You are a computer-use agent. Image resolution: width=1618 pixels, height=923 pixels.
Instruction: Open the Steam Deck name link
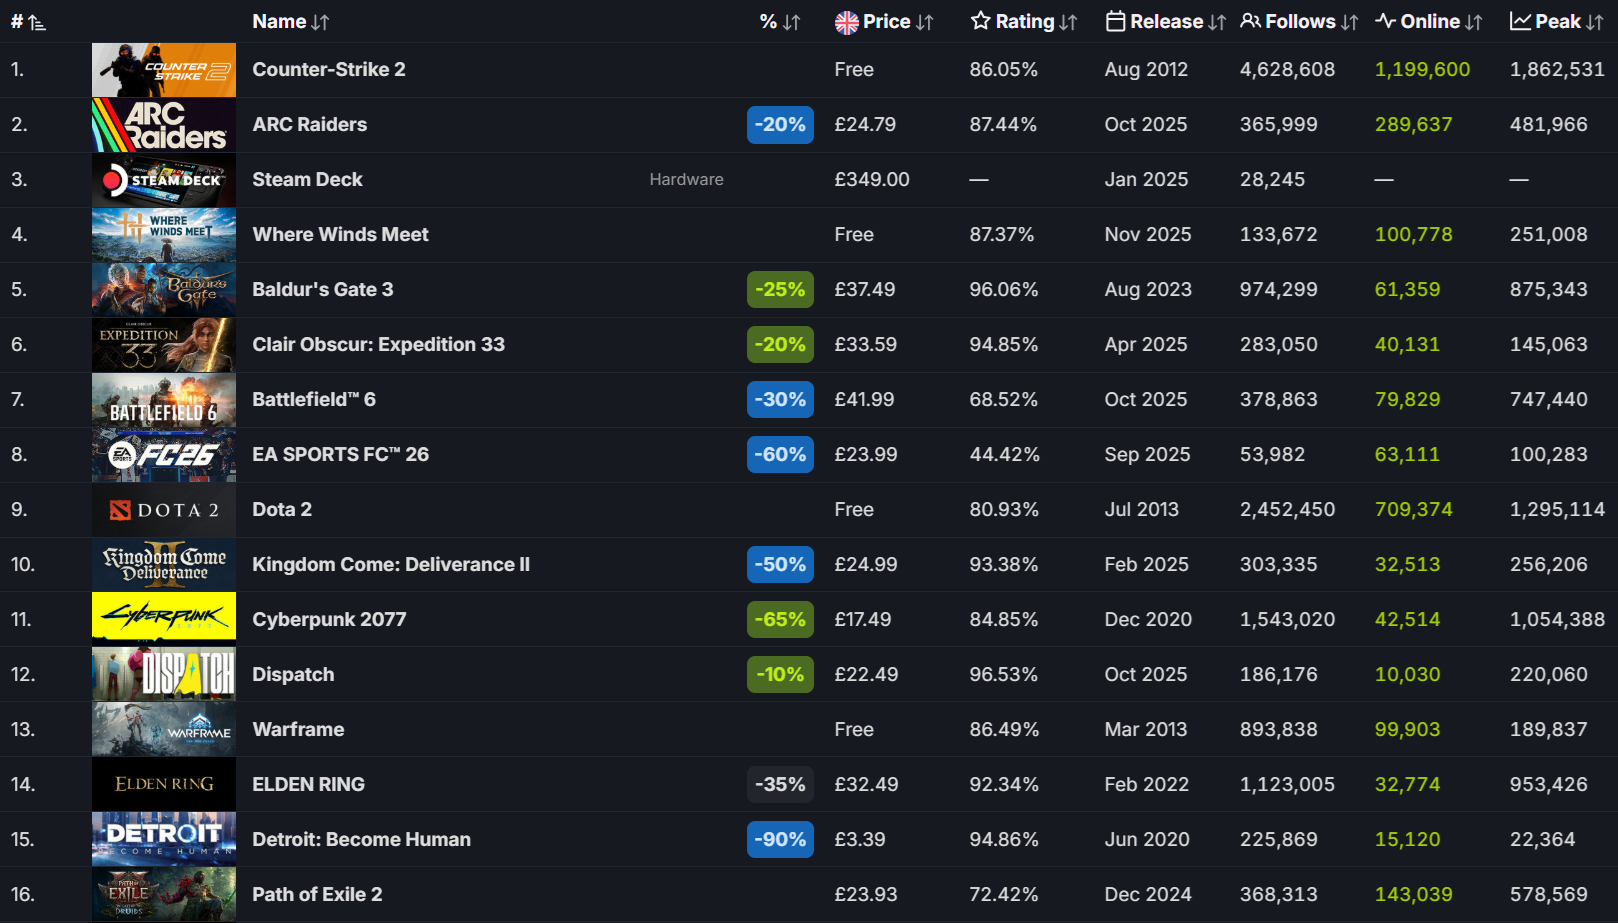pos(307,179)
